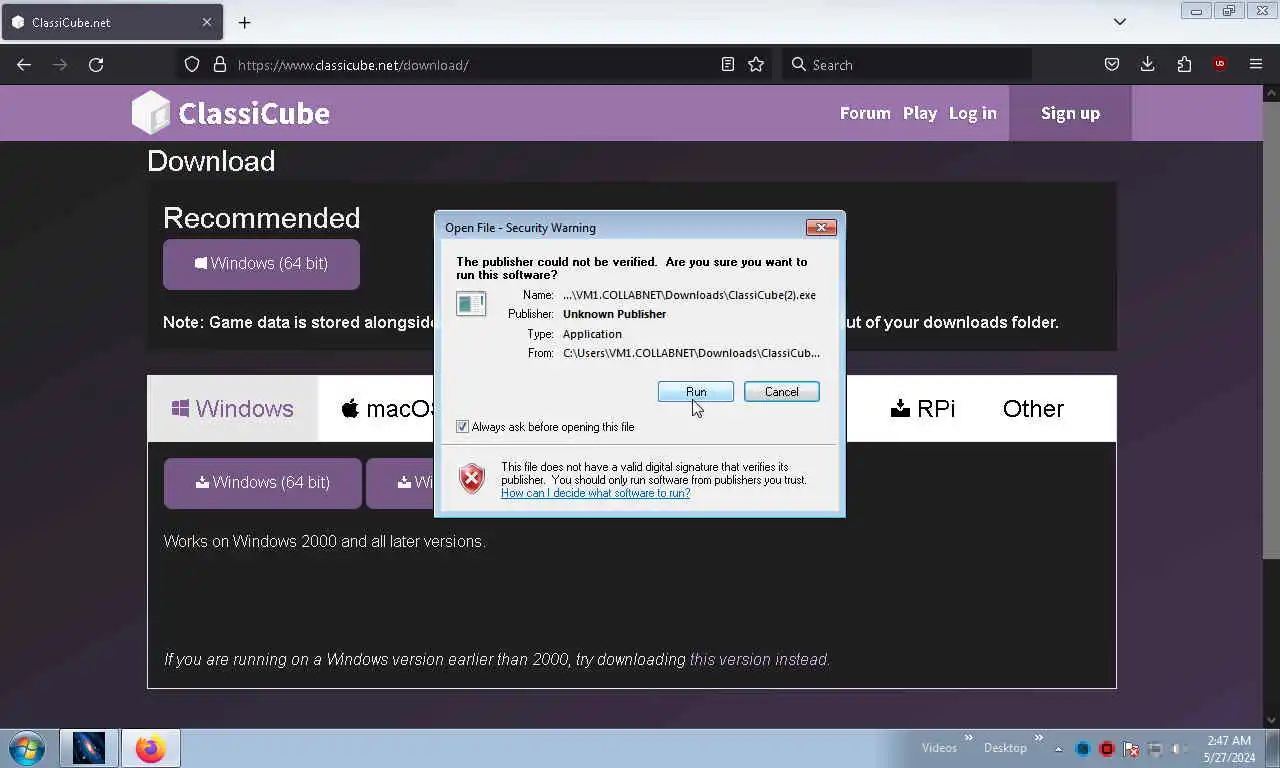Go back using the browser back arrow

[x=24, y=64]
